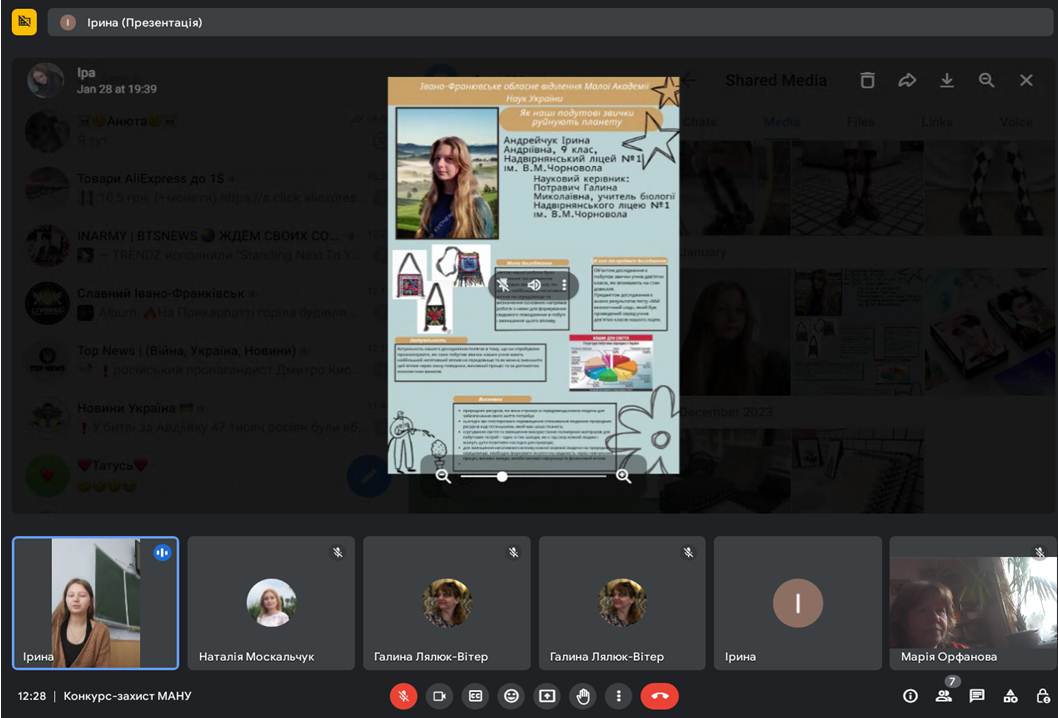Toggle the camera on or off
The height and width of the screenshot is (718, 1058).
[x=439, y=696]
